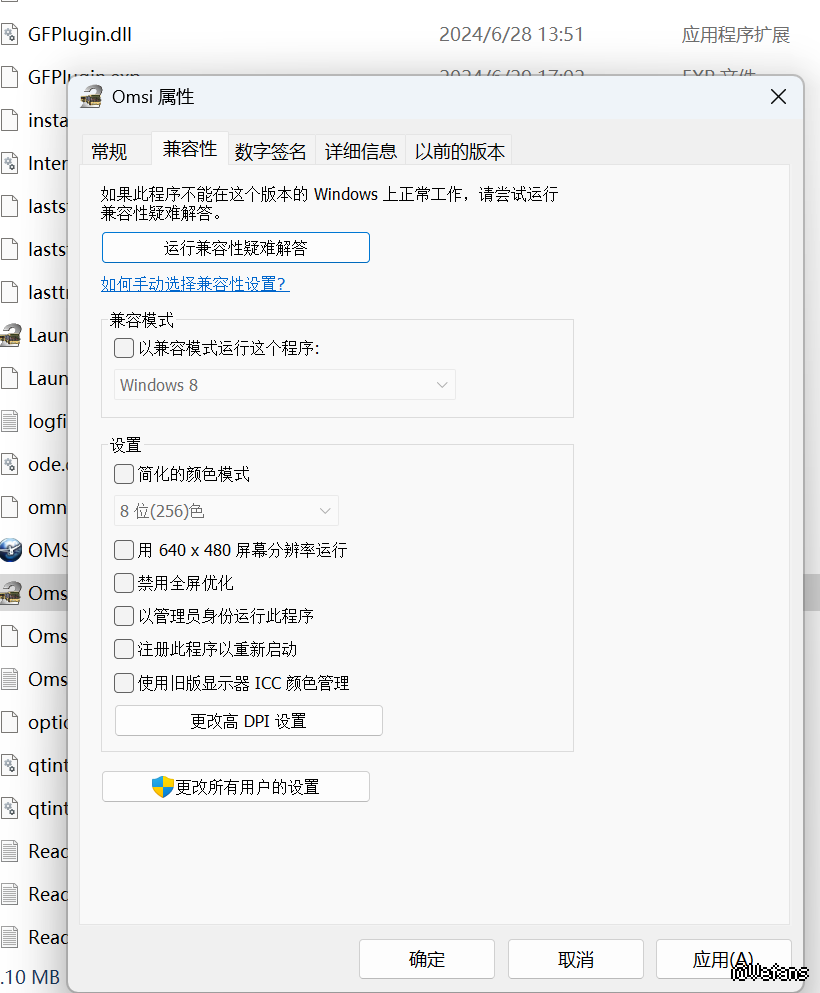Click the Omsi bus icon in title bar
The width and height of the screenshot is (820, 993).
pyautogui.click(x=92, y=97)
